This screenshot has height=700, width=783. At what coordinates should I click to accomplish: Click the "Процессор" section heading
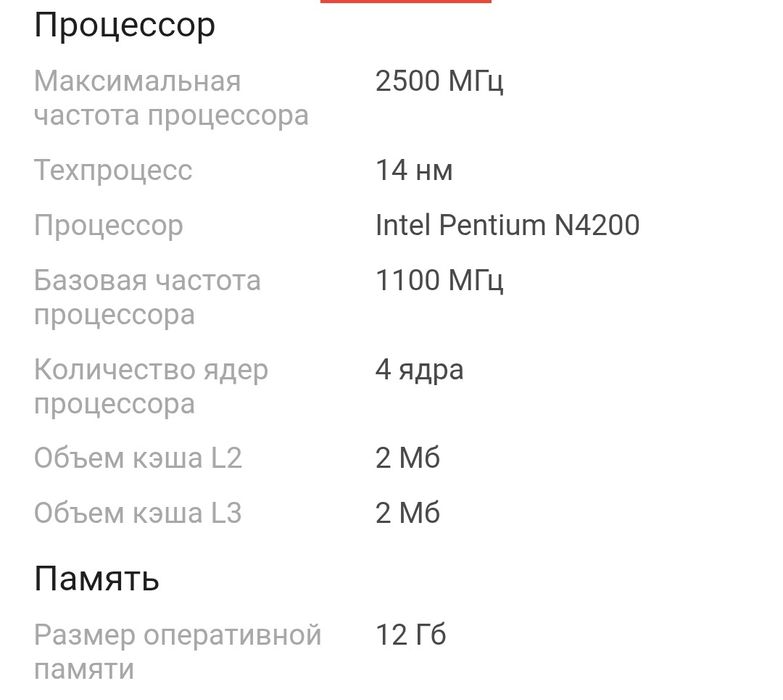(125, 26)
